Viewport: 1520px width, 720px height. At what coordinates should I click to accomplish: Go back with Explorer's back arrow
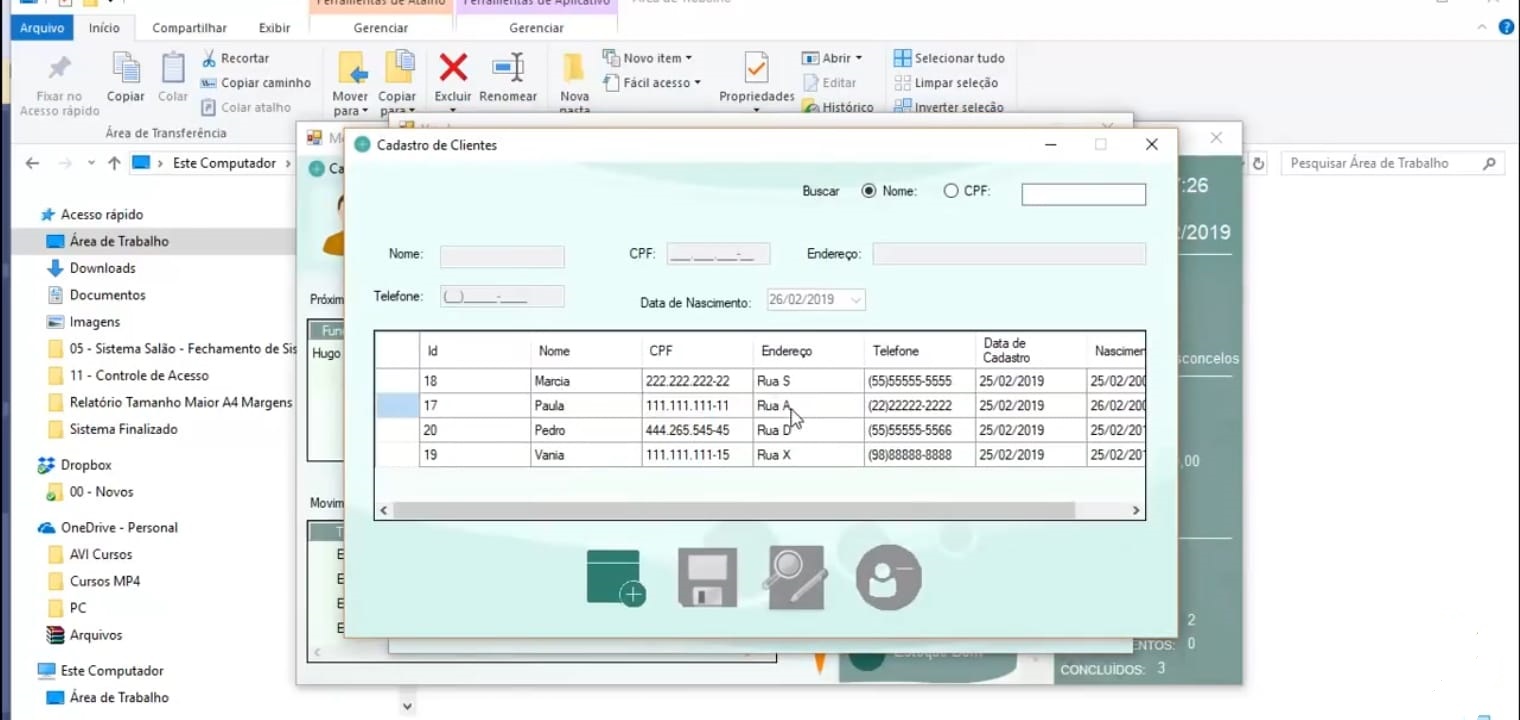tap(32, 163)
